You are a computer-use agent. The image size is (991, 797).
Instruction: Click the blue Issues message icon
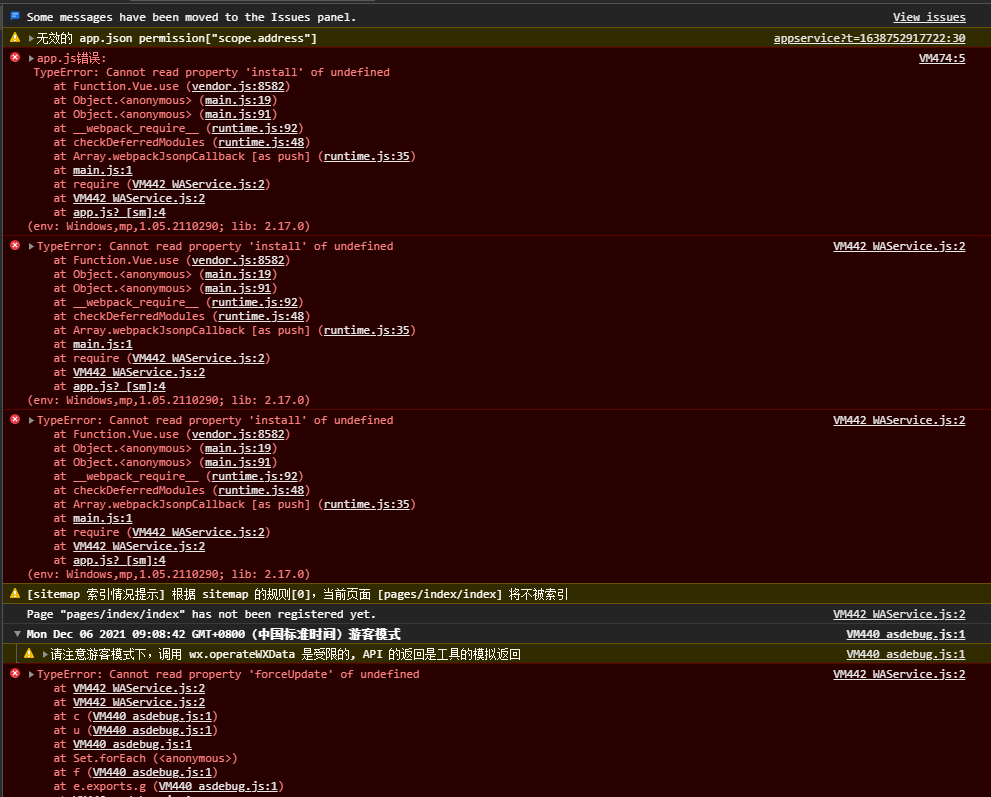pos(15,16)
